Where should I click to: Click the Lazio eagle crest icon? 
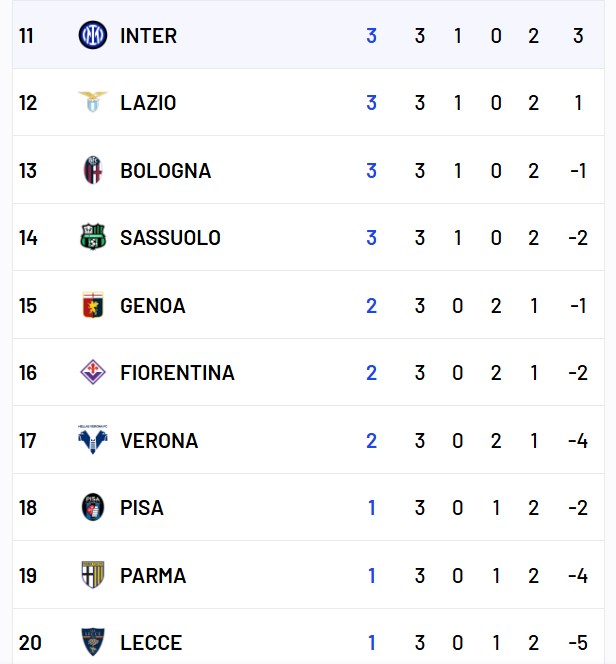(x=93, y=102)
